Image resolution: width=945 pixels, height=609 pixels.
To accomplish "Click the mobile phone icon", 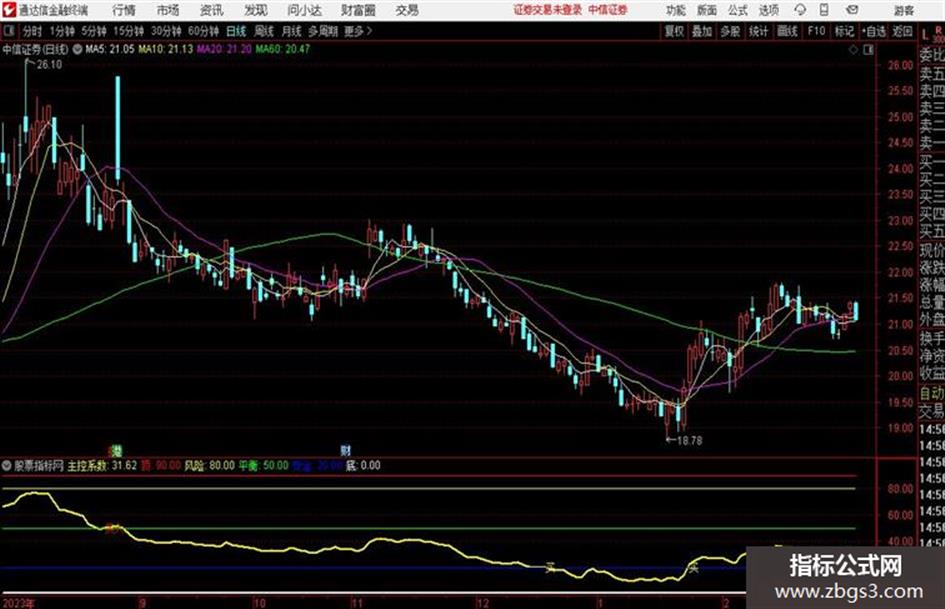I will (x=824, y=10).
